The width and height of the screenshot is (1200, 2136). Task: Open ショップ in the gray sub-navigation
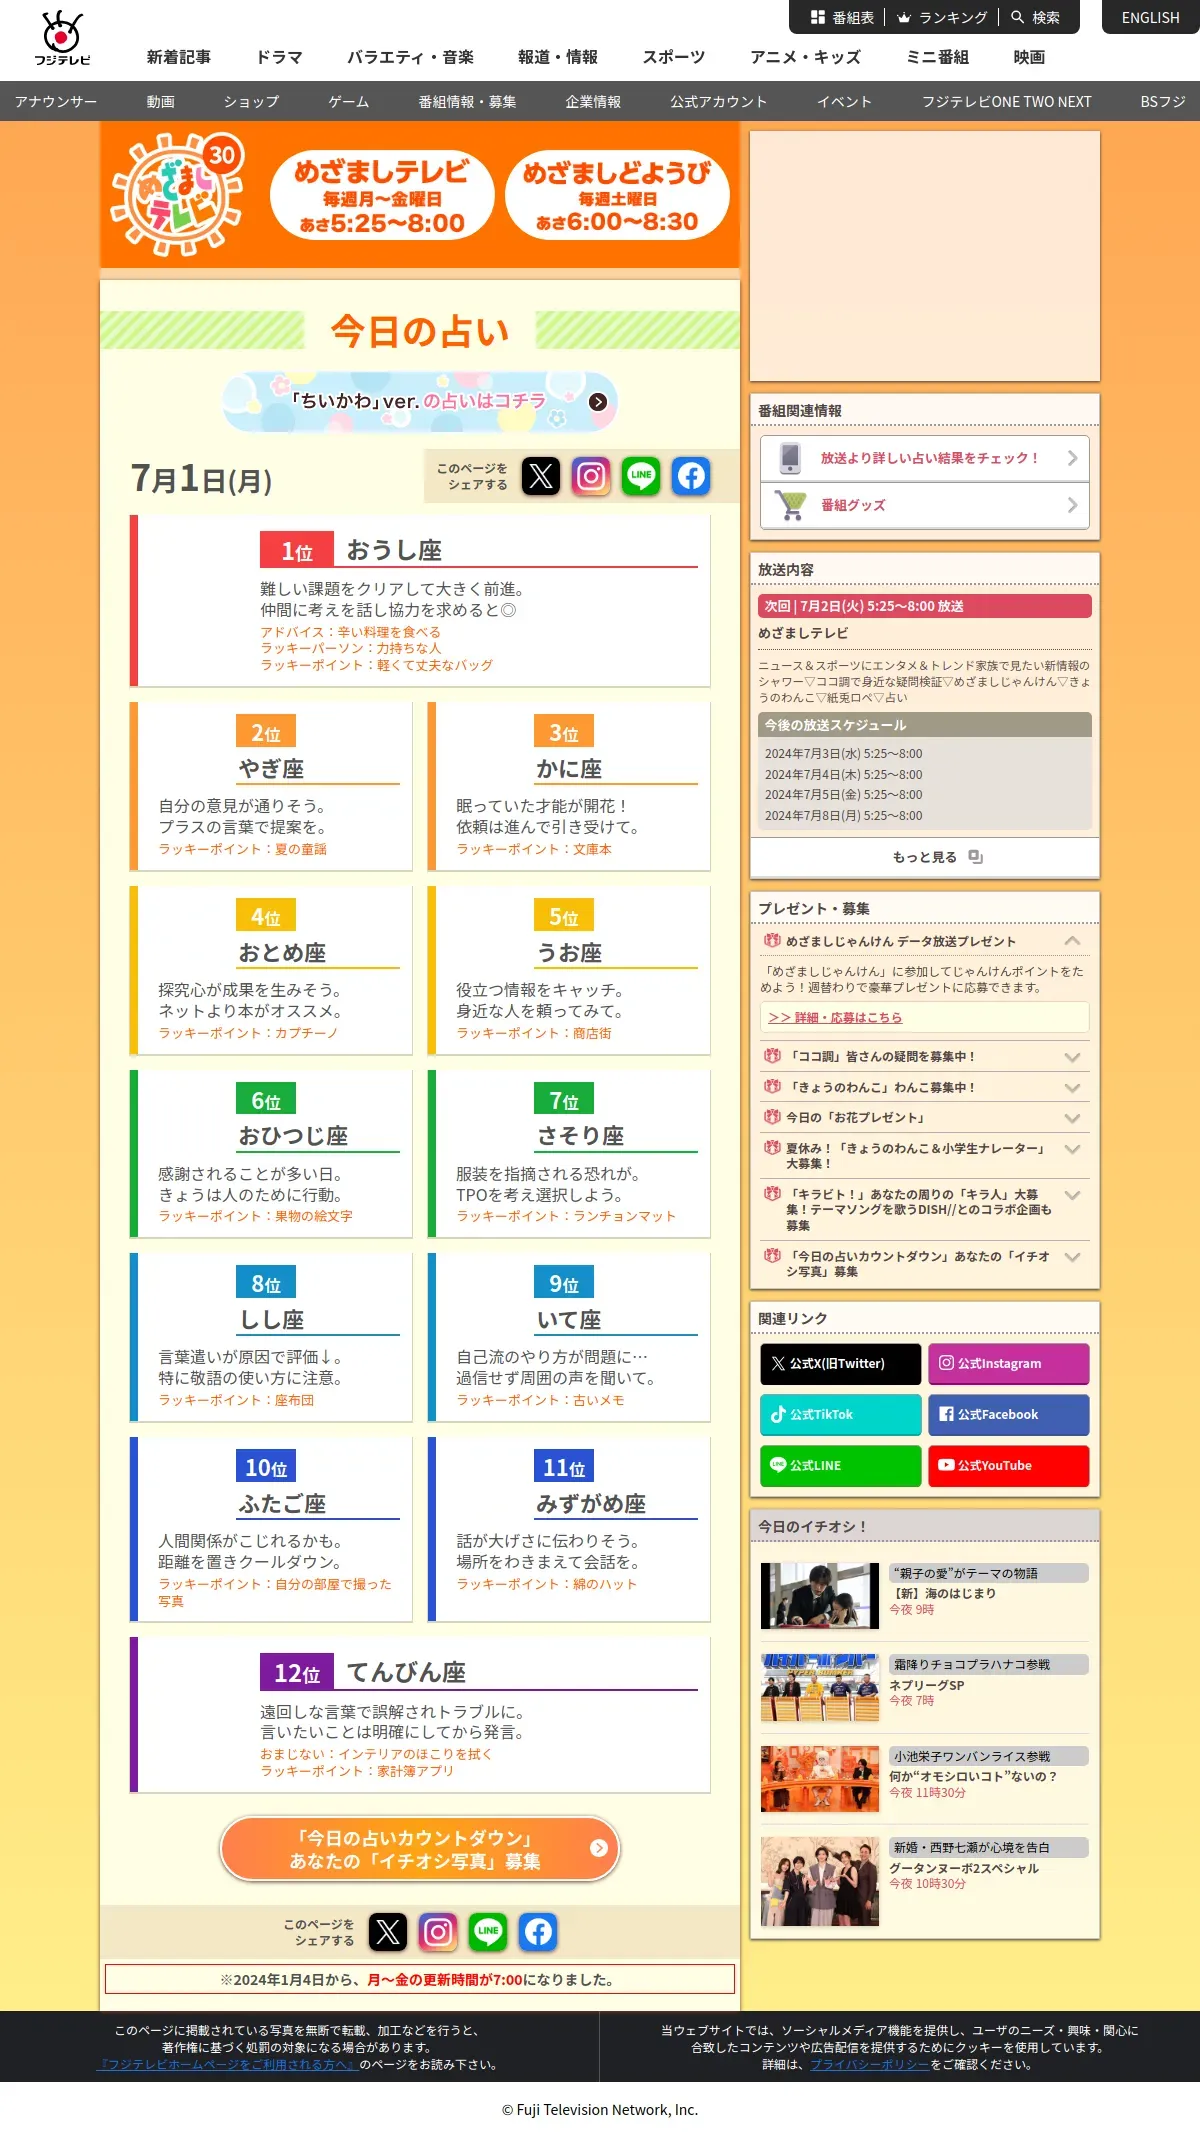[x=251, y=102]
